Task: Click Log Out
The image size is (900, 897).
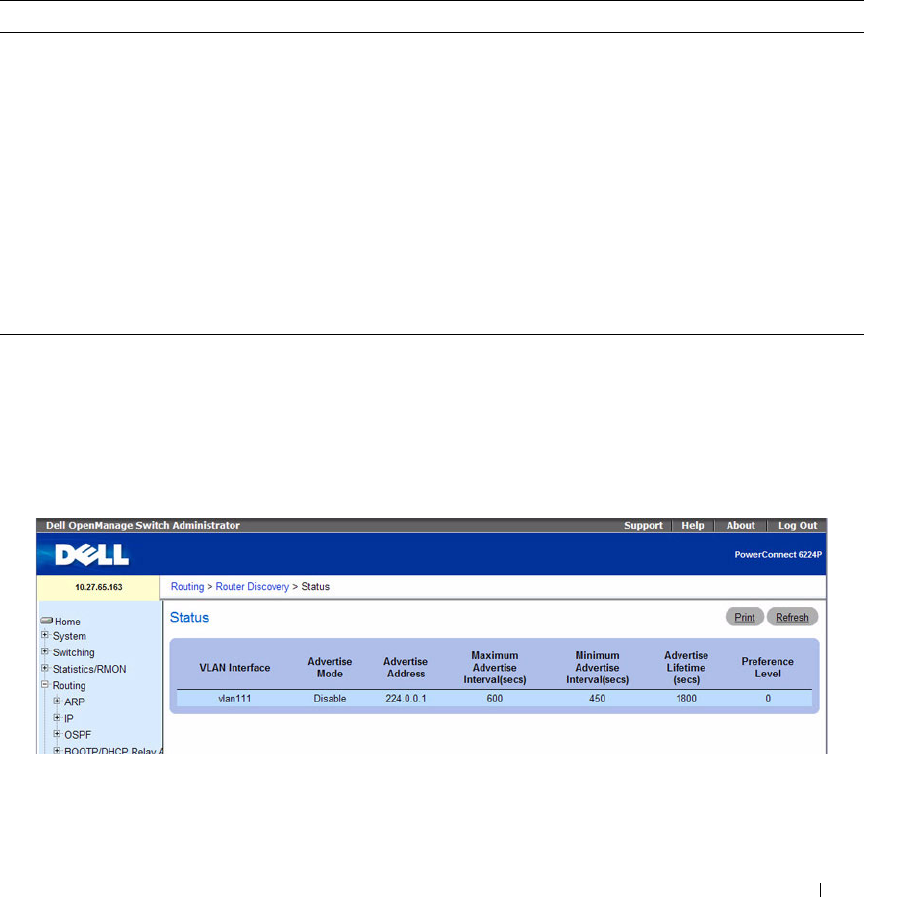Action: coord(797,526)
